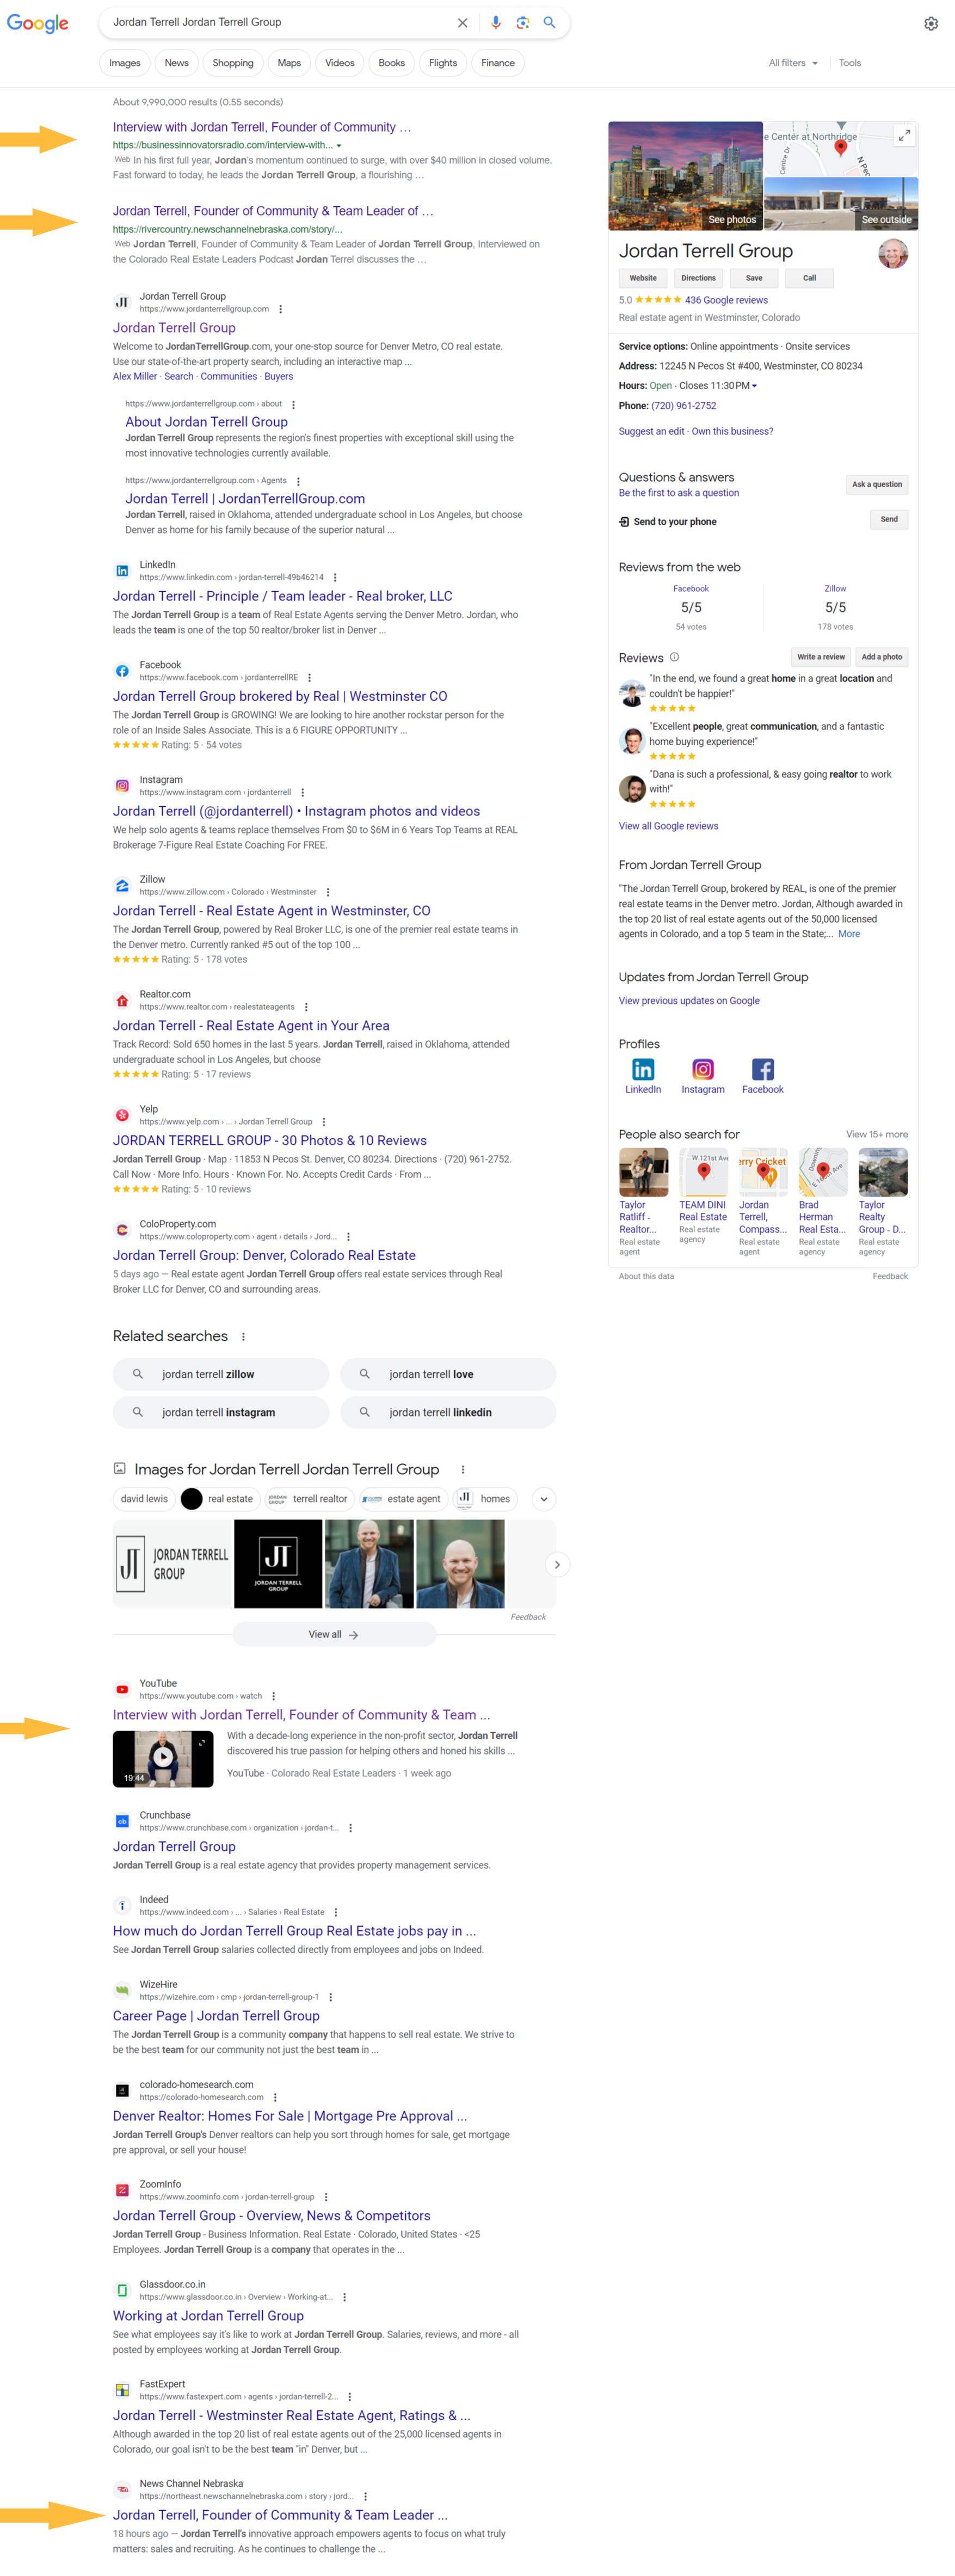Open more options for Related searches

pos(243,1337)
